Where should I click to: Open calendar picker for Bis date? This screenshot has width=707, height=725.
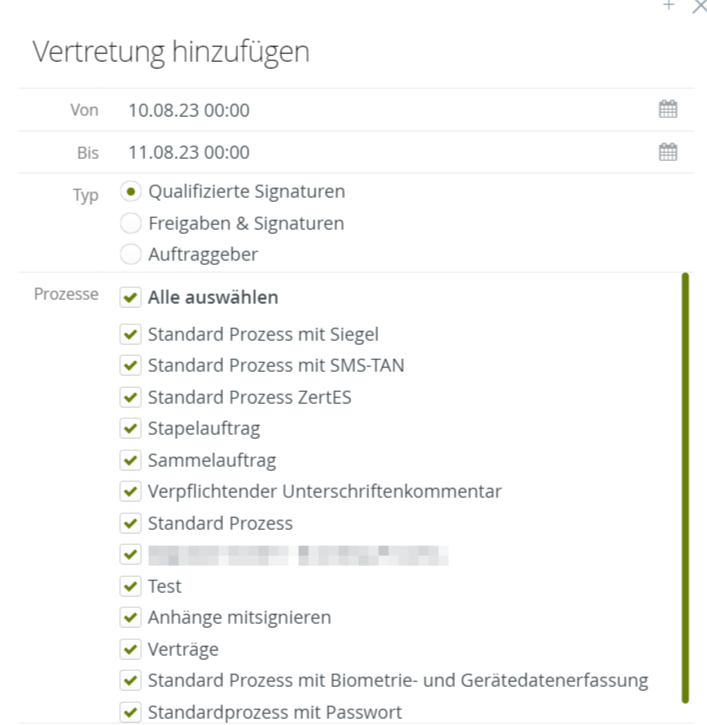click(x=668, y=152)
